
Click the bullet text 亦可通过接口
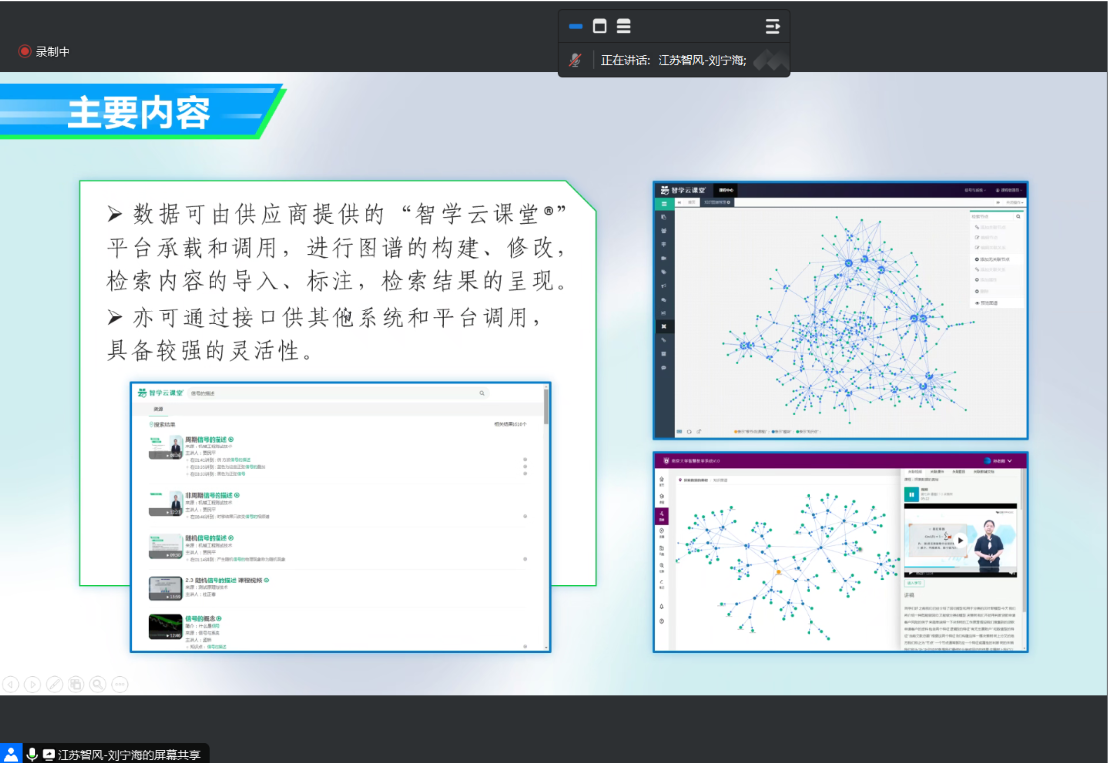tap(325, 333)
